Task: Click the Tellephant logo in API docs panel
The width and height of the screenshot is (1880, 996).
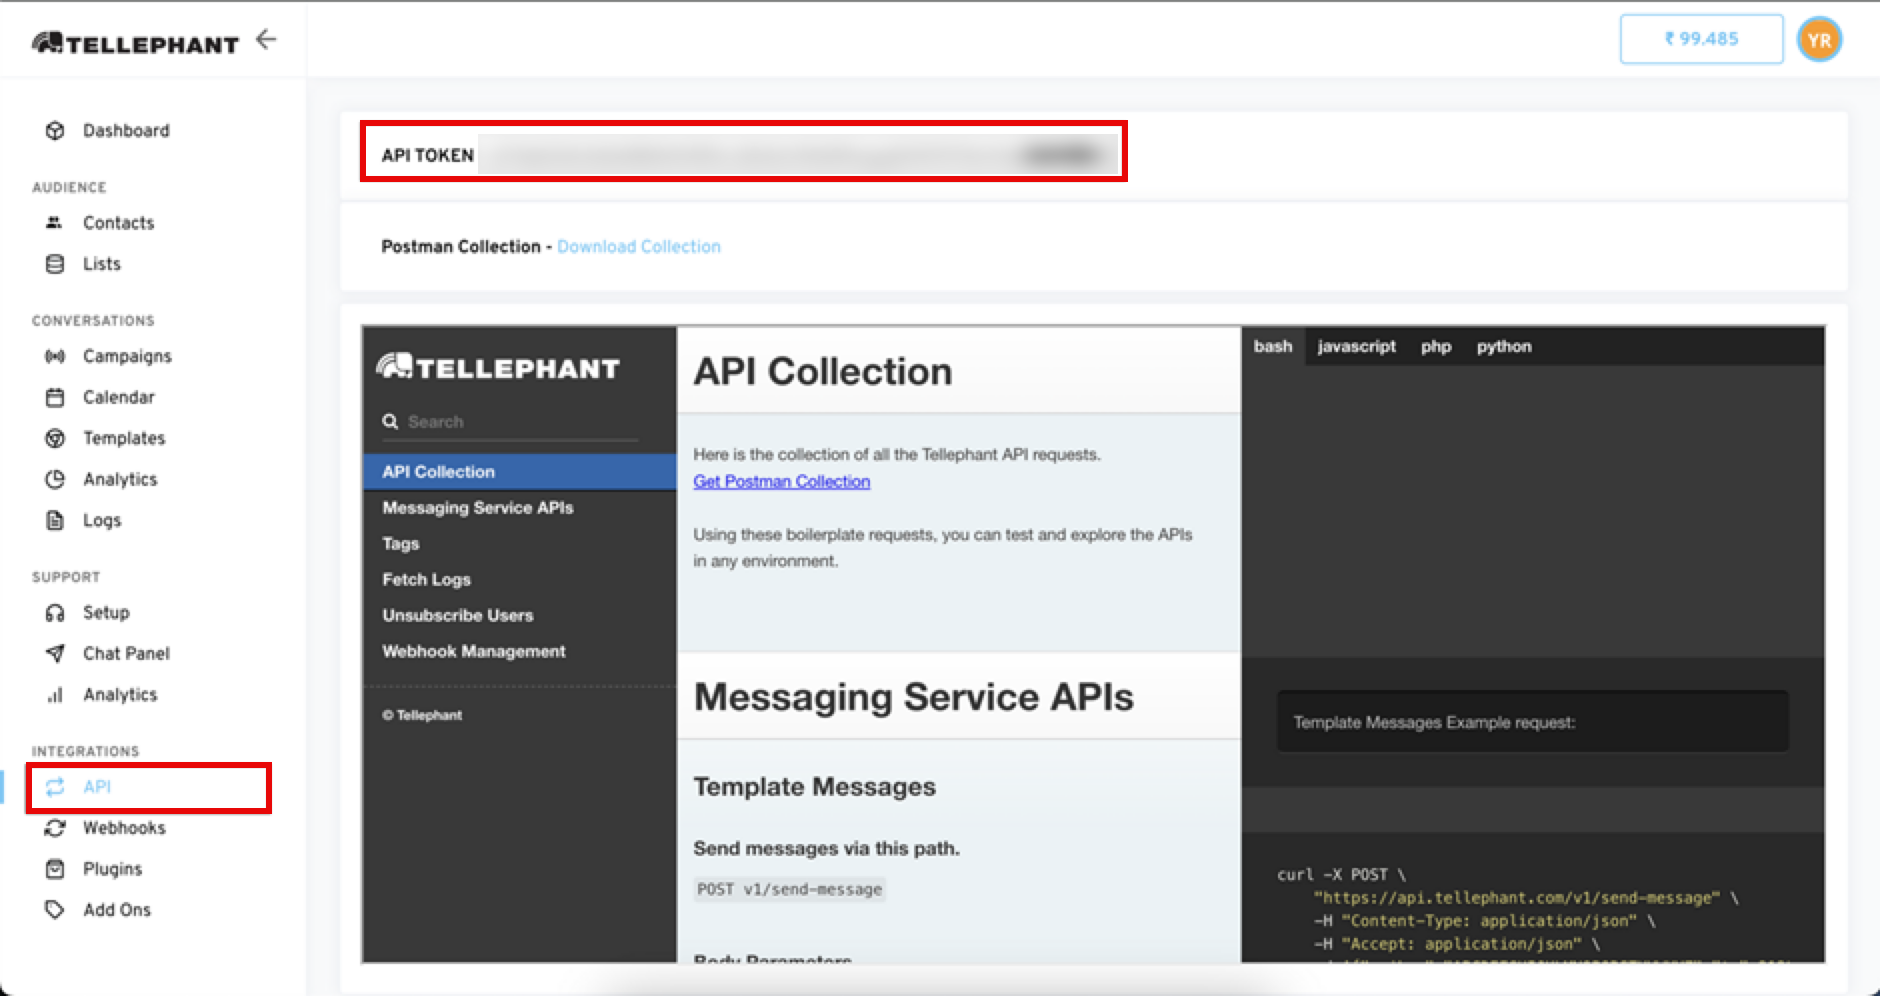Action: click(x=498, y=367)
